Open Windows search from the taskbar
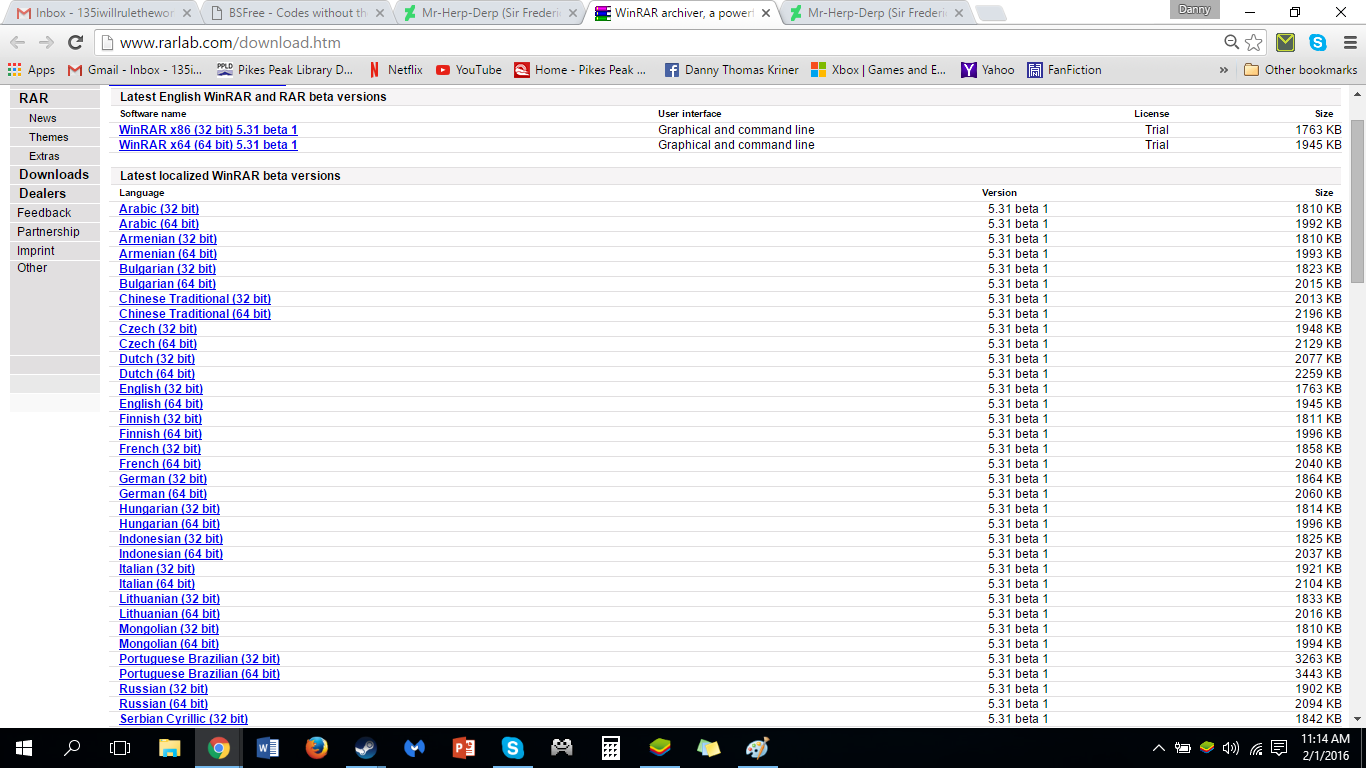Viewport: 1366px width, 768px height. (72, 748)
